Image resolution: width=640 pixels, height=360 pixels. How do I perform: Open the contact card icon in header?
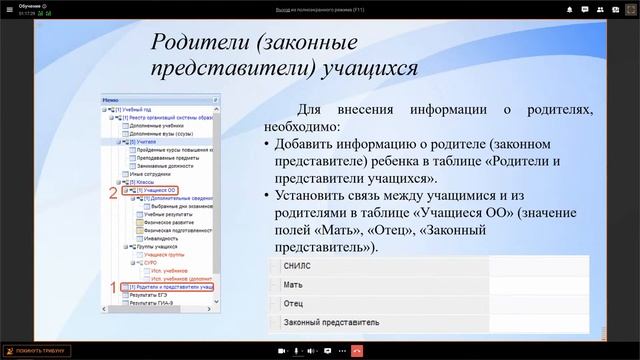point(616,9)
